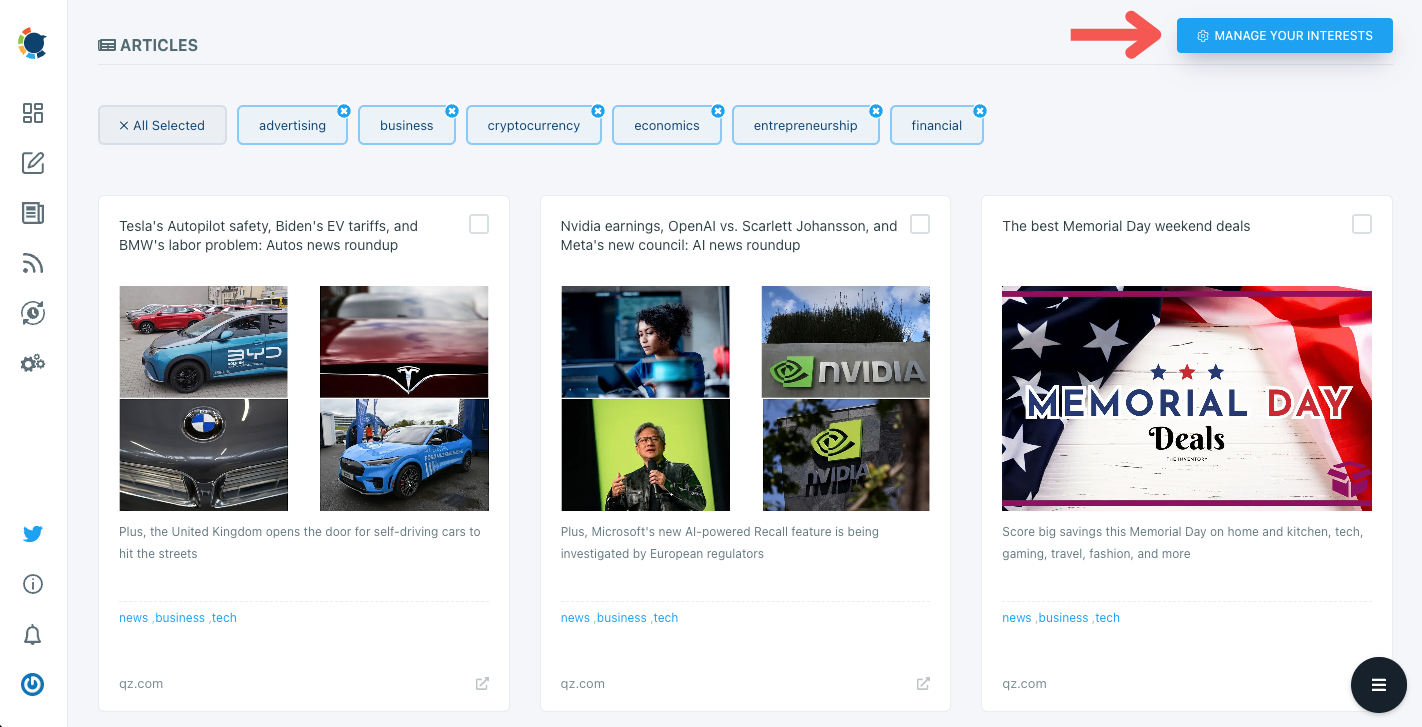Viewport: 1422px width, 727px height.
Task: Open the floating hamburger menu at bottom right
Action: [1378, 685]
